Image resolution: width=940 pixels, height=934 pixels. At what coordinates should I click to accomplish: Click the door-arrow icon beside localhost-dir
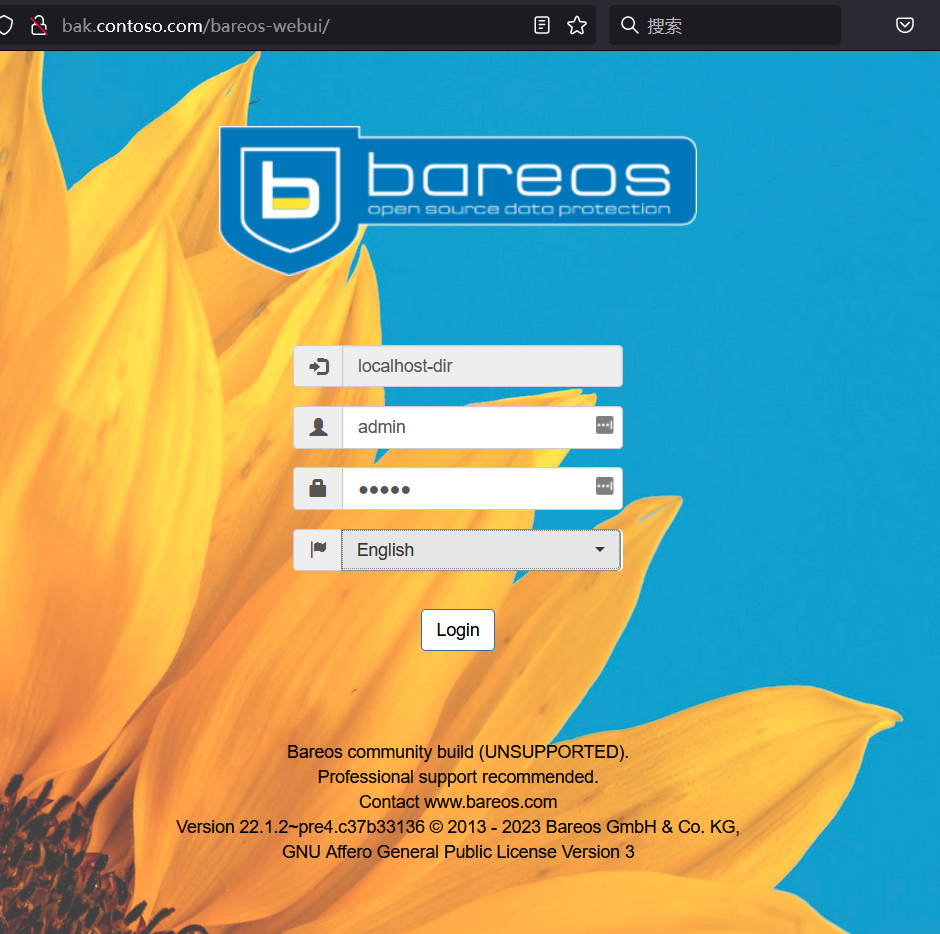coord(317,365)
